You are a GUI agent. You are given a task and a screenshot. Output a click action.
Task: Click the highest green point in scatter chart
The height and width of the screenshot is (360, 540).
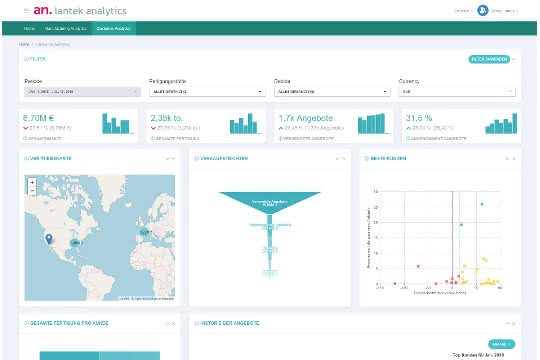[482, 204]
